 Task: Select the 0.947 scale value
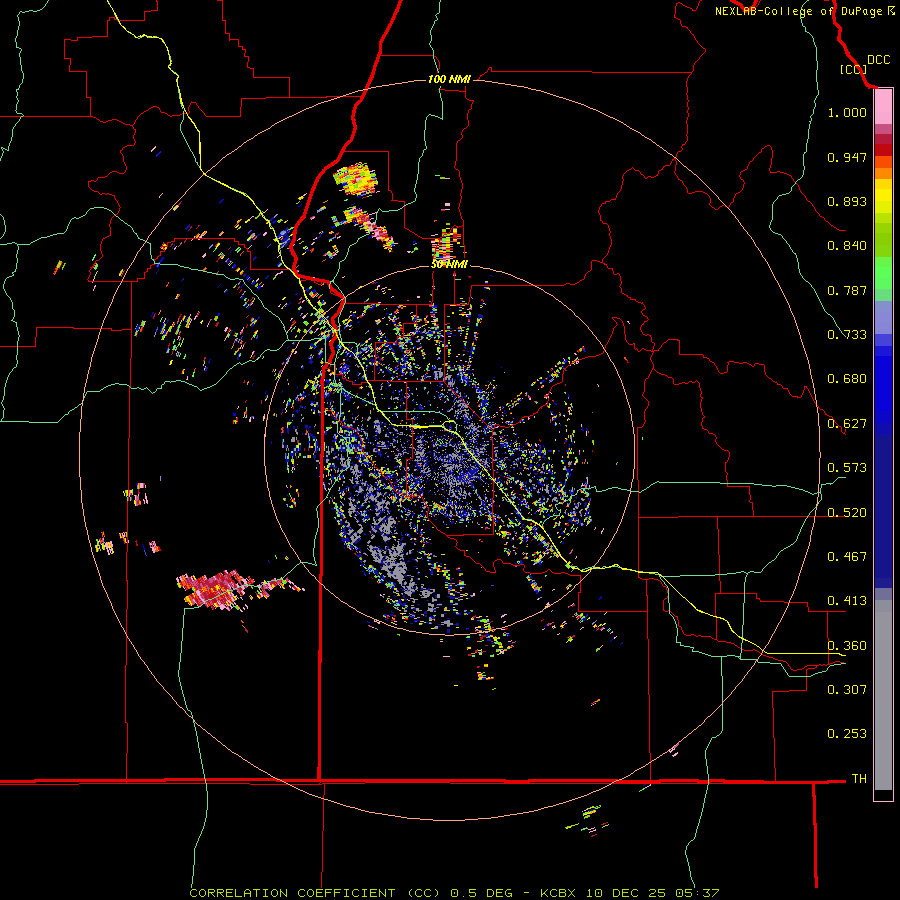[x=847, y=157]
